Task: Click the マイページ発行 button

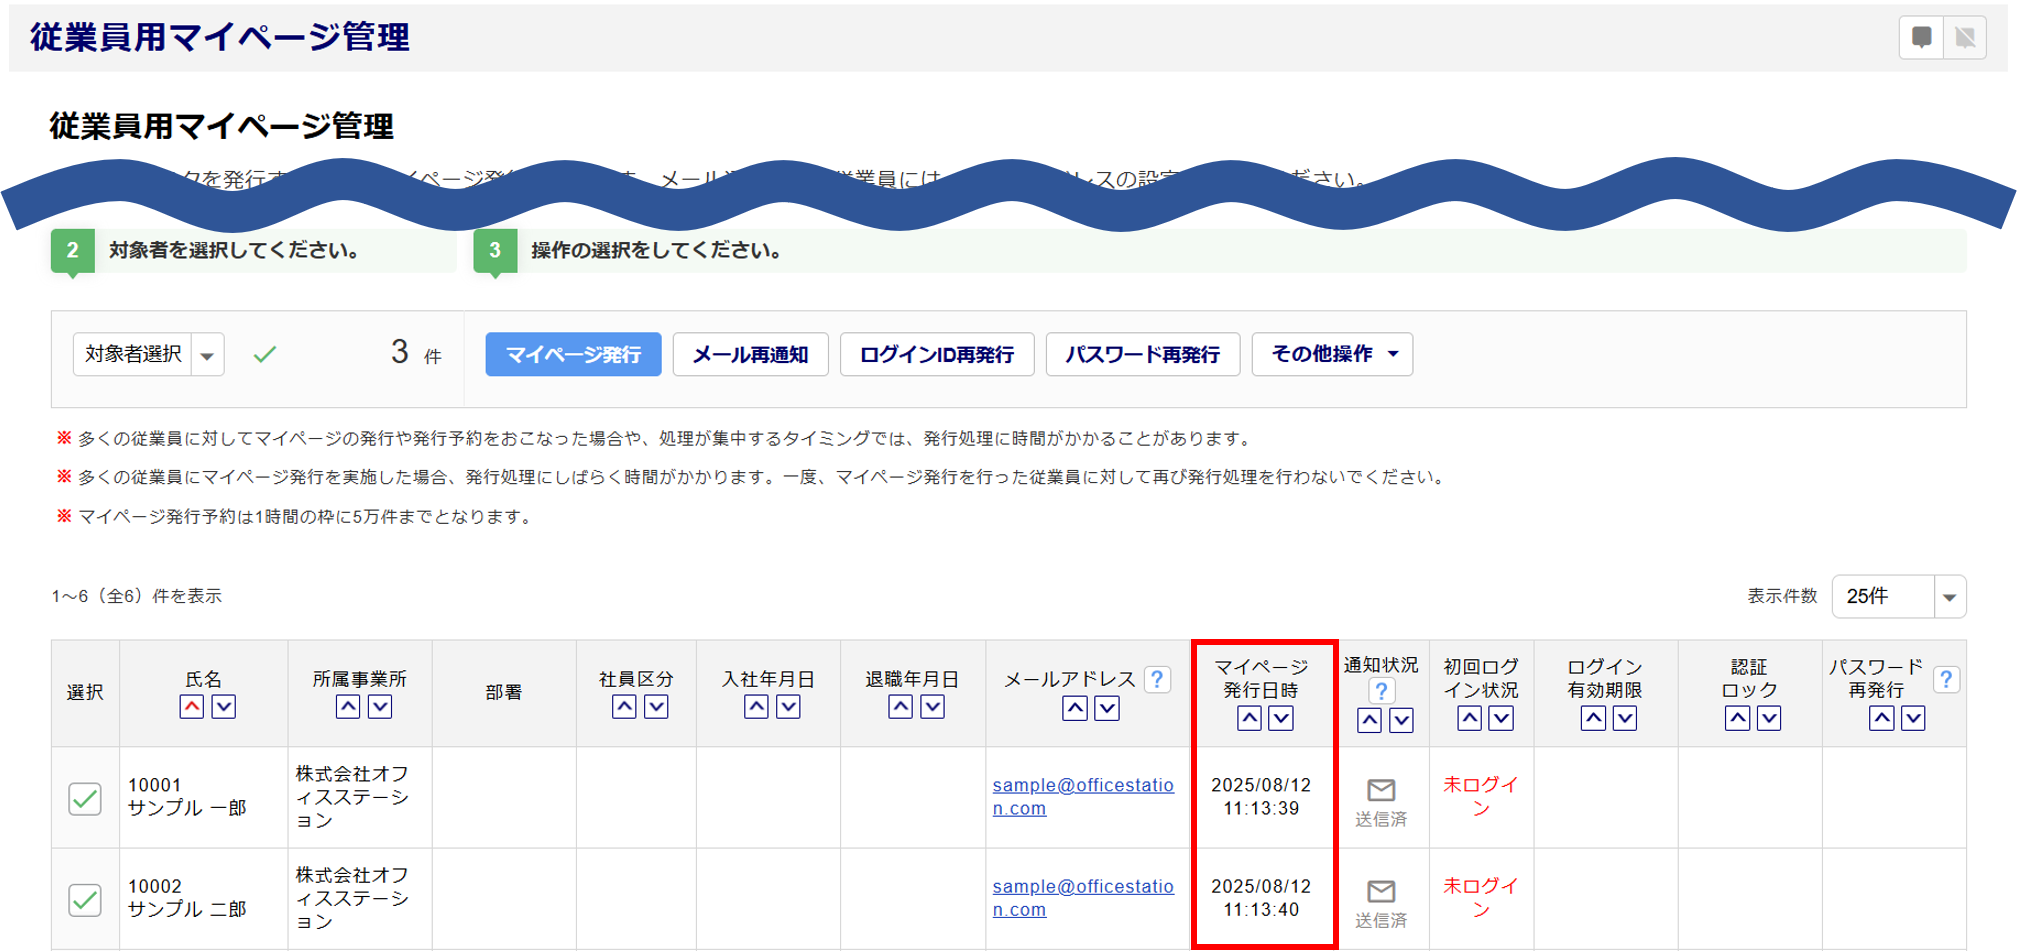Action: [x=573, y=355]
